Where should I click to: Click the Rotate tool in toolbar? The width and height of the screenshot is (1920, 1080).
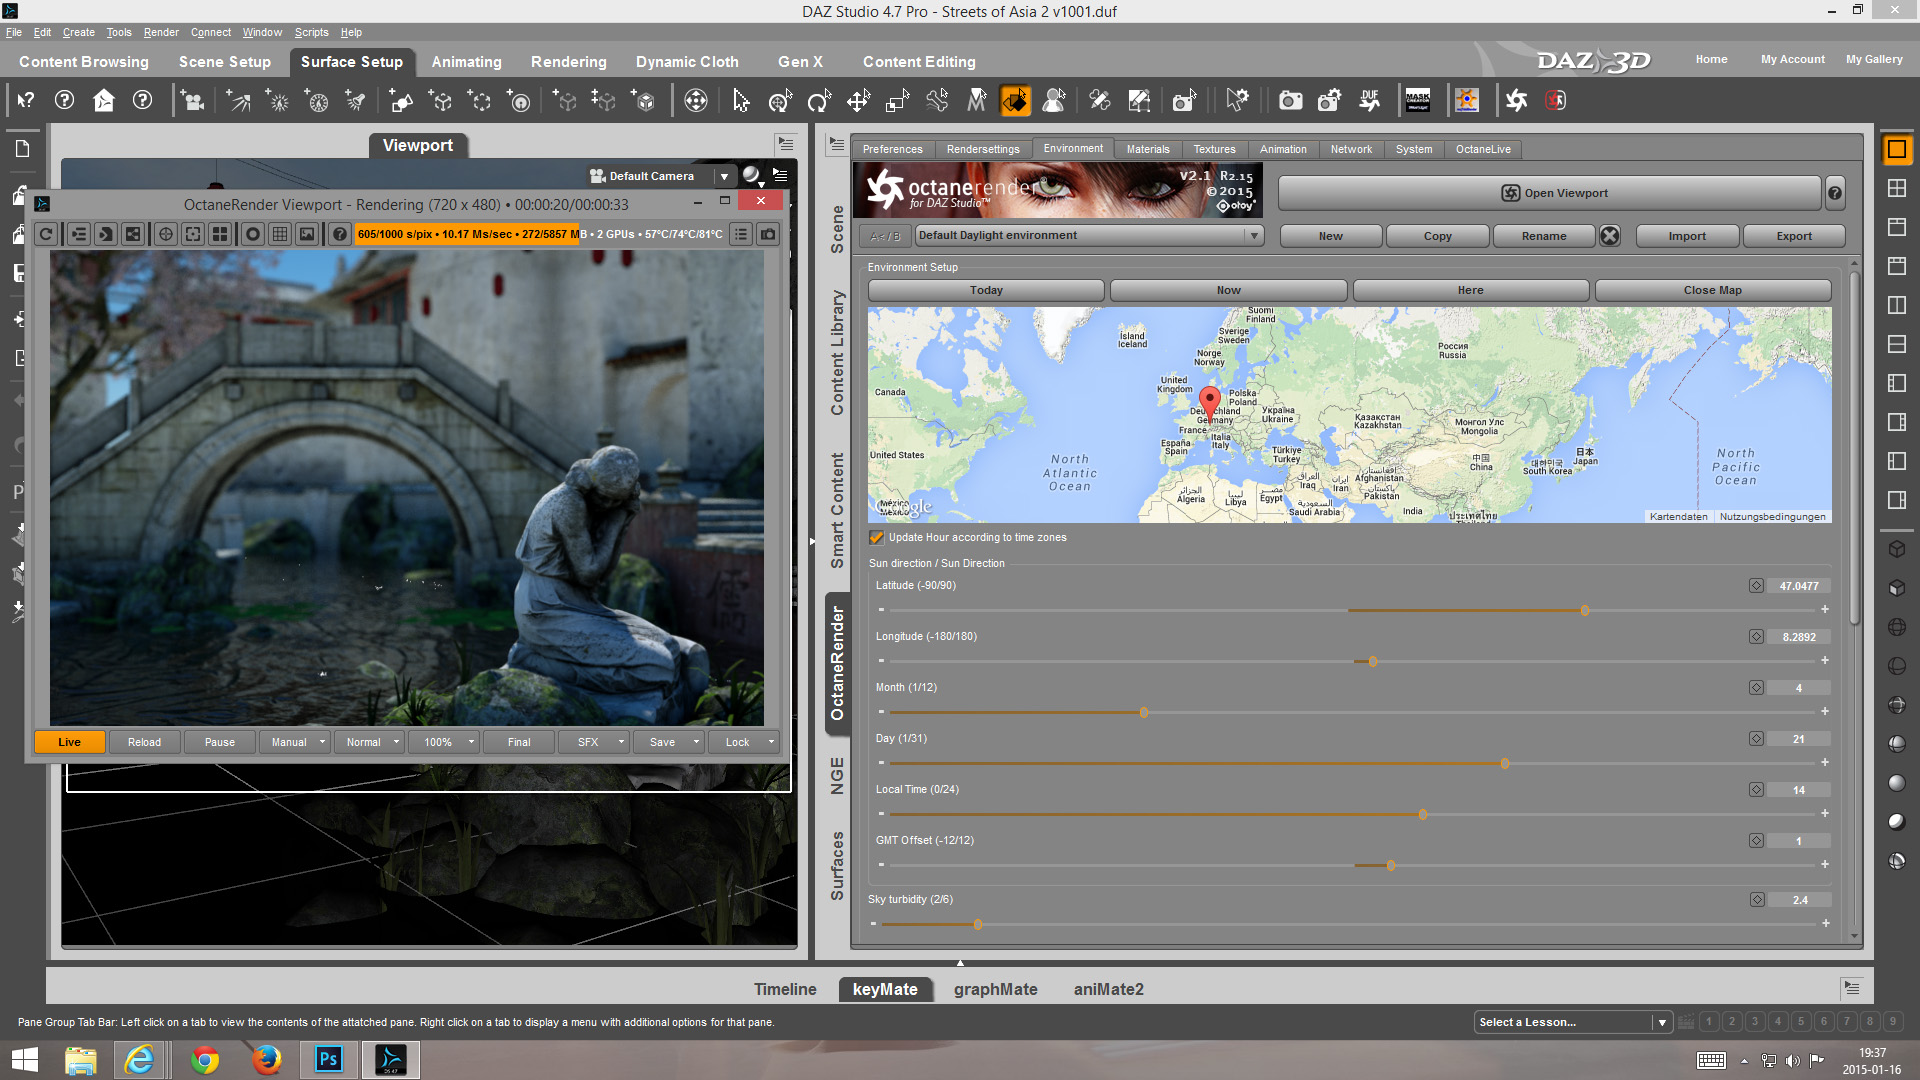click(x=819, y=100)
